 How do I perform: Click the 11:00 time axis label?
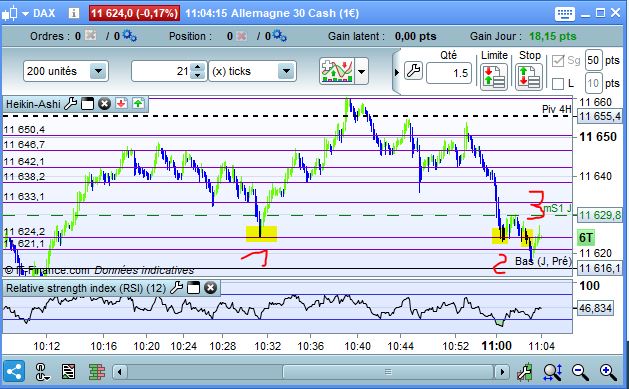[x=497, y=346]
